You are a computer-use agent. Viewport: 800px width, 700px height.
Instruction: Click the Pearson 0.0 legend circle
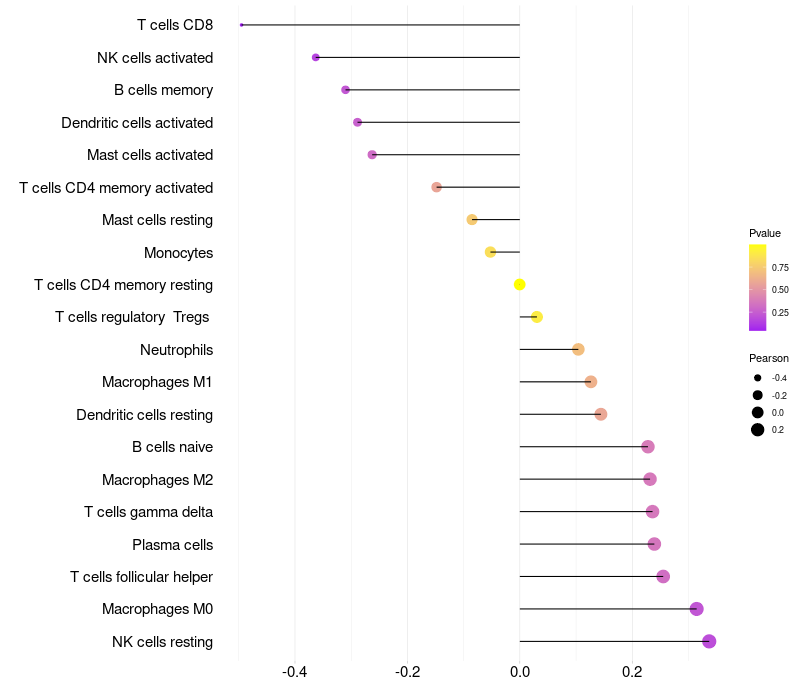(758, 412)
